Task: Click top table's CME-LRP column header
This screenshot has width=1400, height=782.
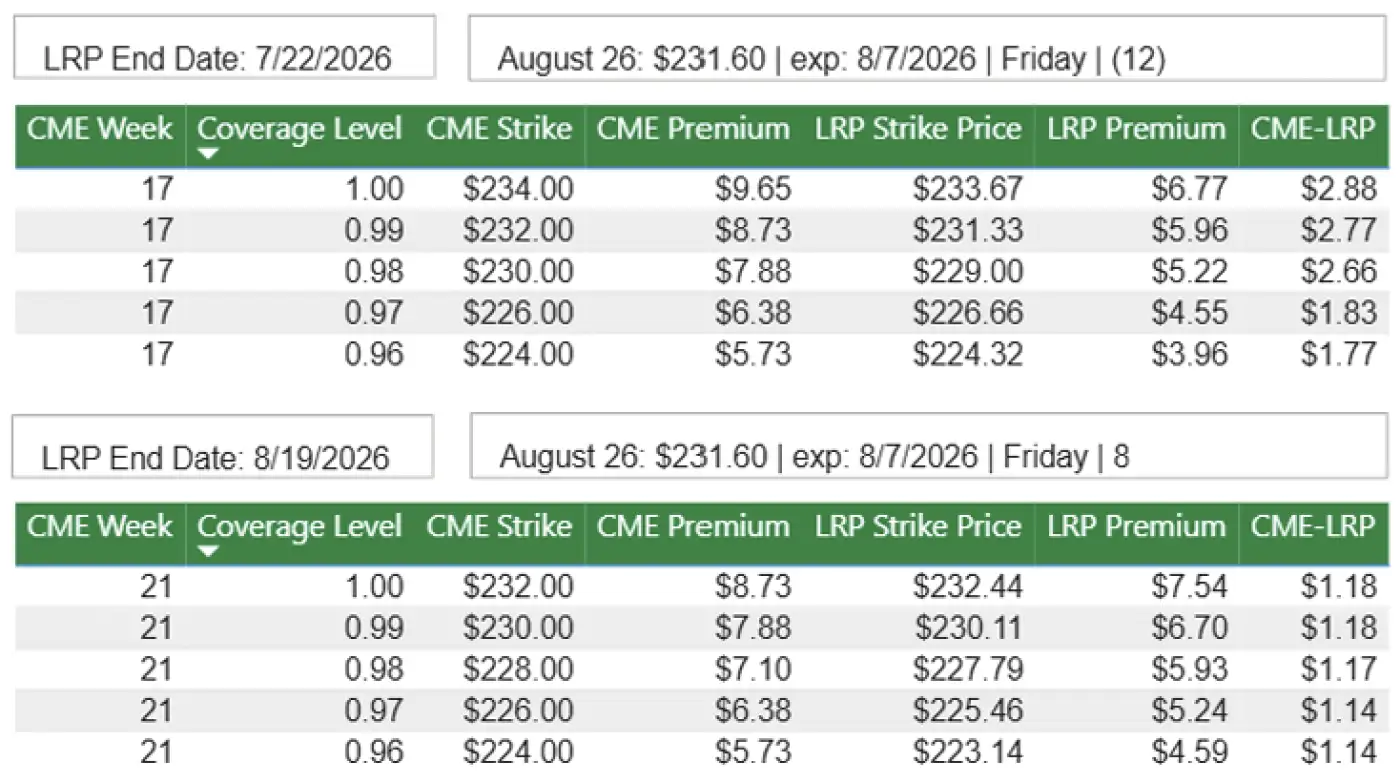Action: (x=1313, y=129)
